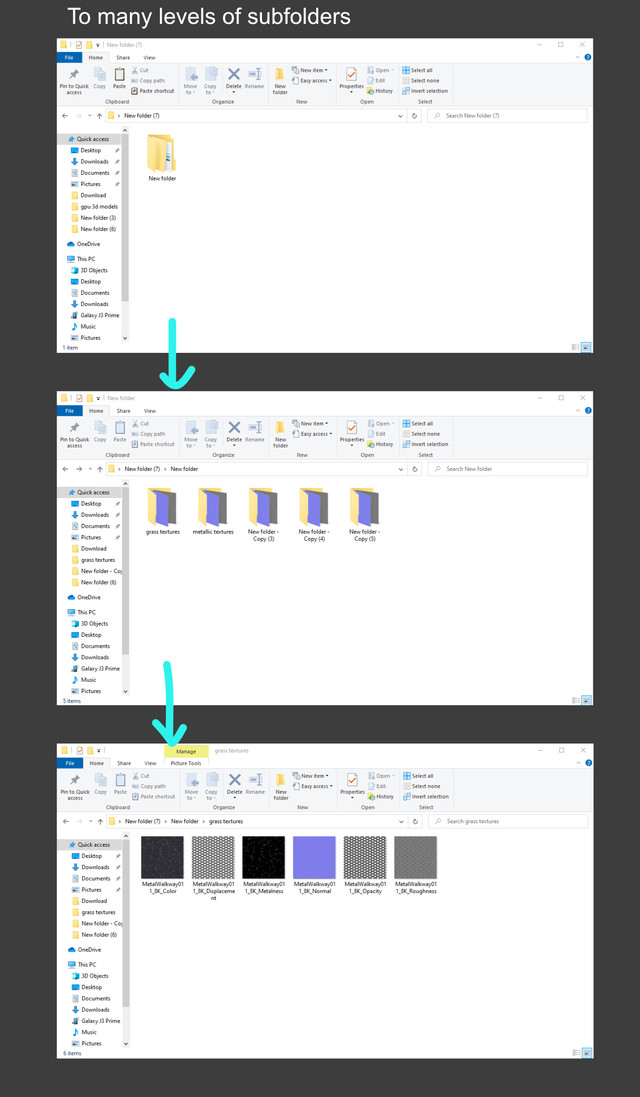640x1097 pixels.
Task: Click the Back arrow in the grass textures window
Action: pyautogui.click(x=66, y=821)
